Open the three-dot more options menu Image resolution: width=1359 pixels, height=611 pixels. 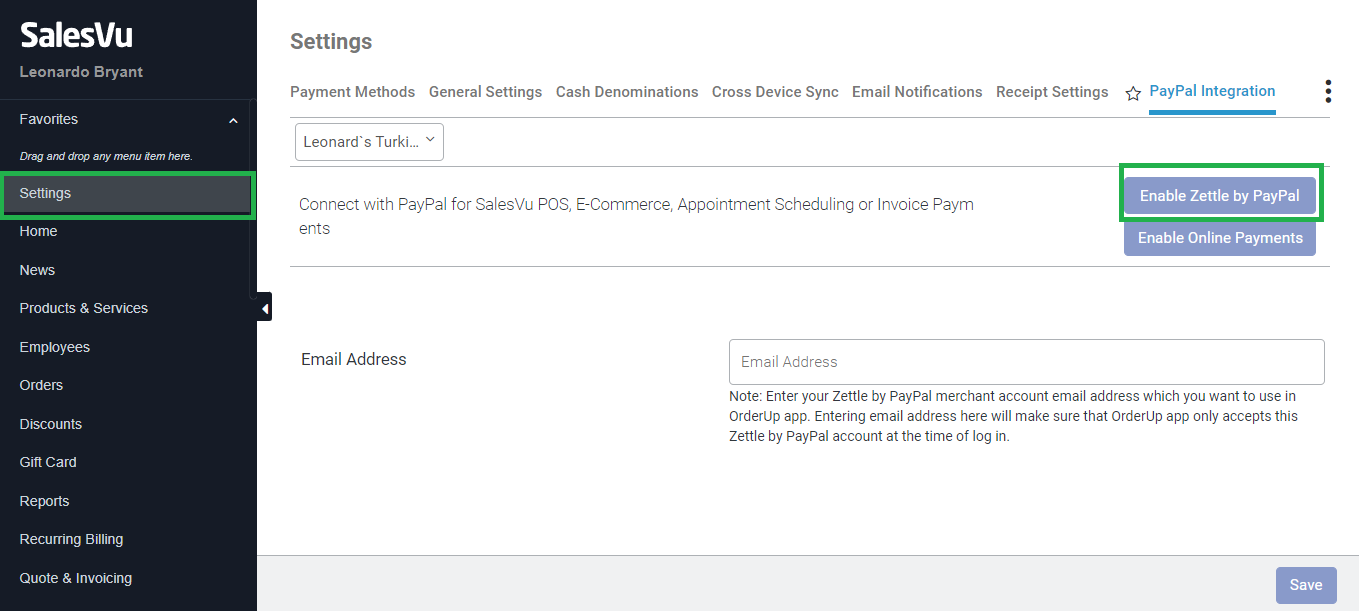tap(1328, 92)
